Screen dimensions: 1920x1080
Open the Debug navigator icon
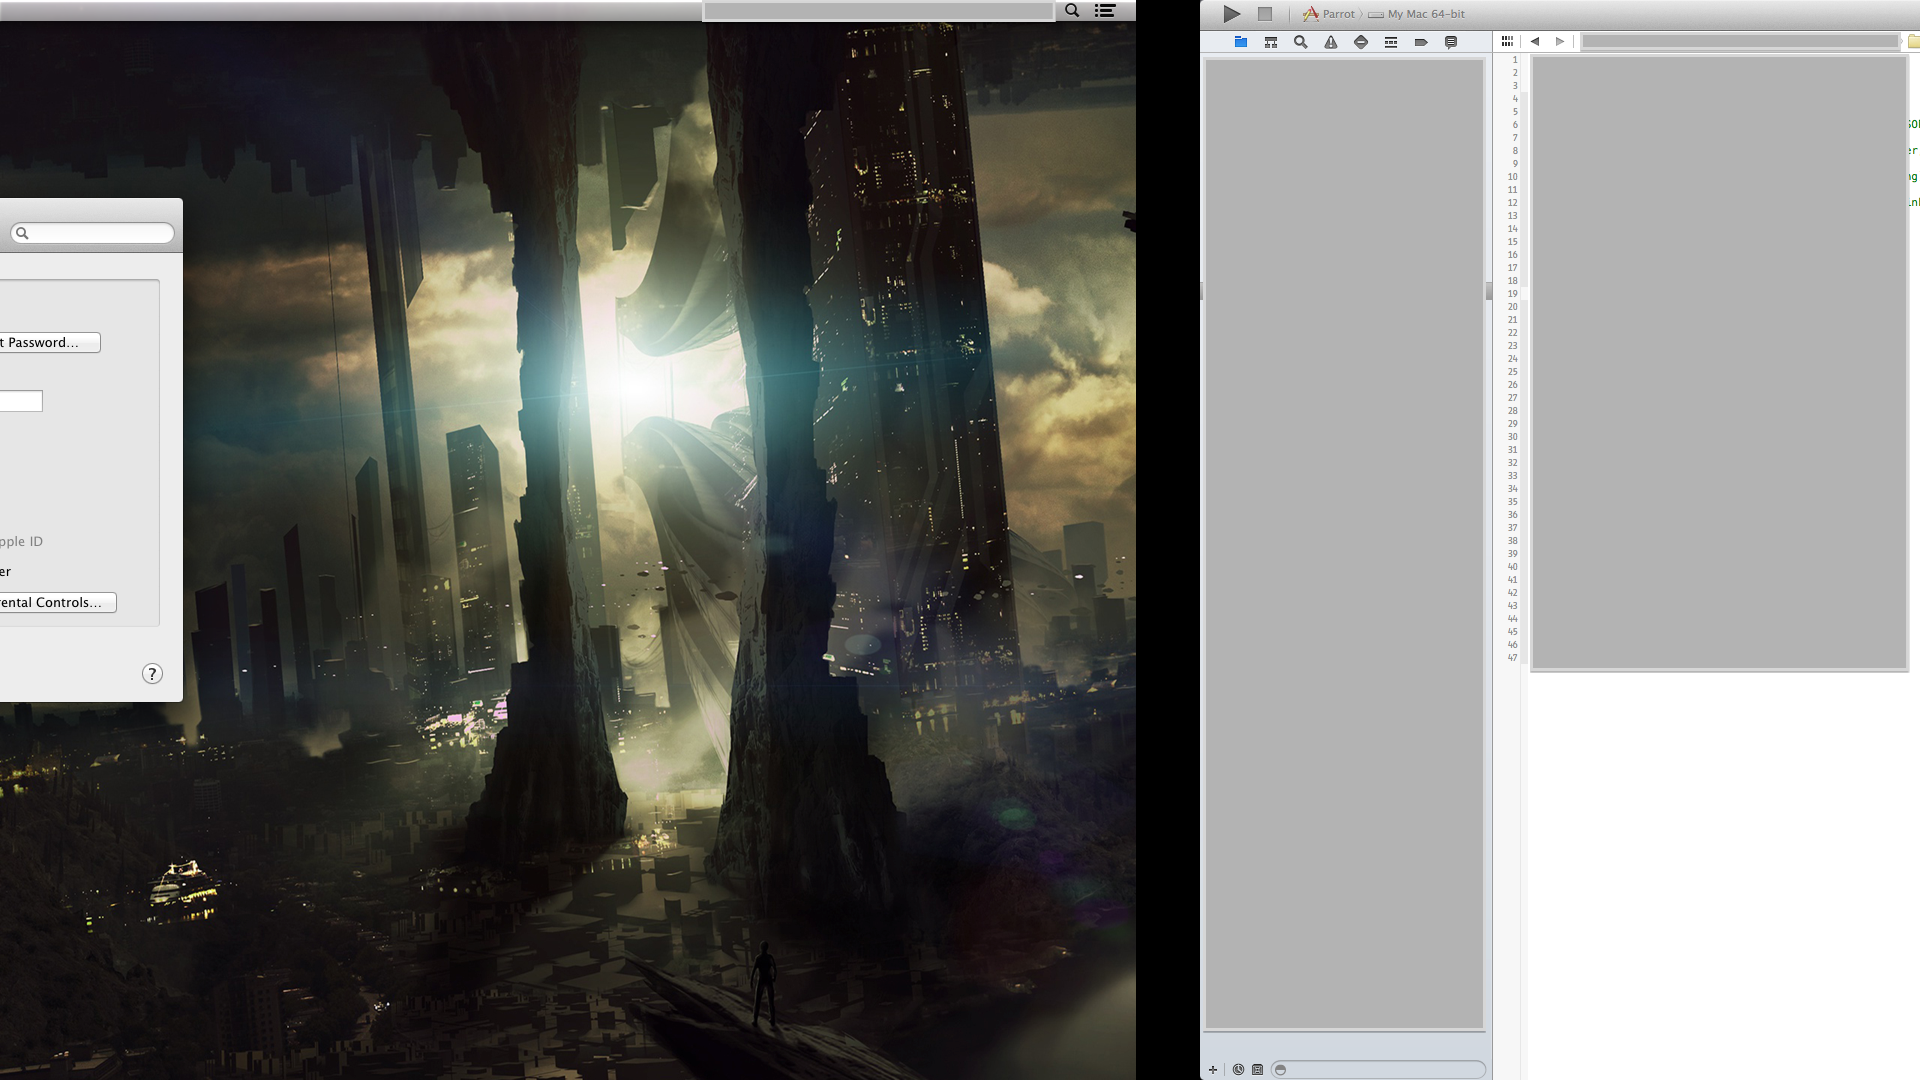(x=1391, y=42)
